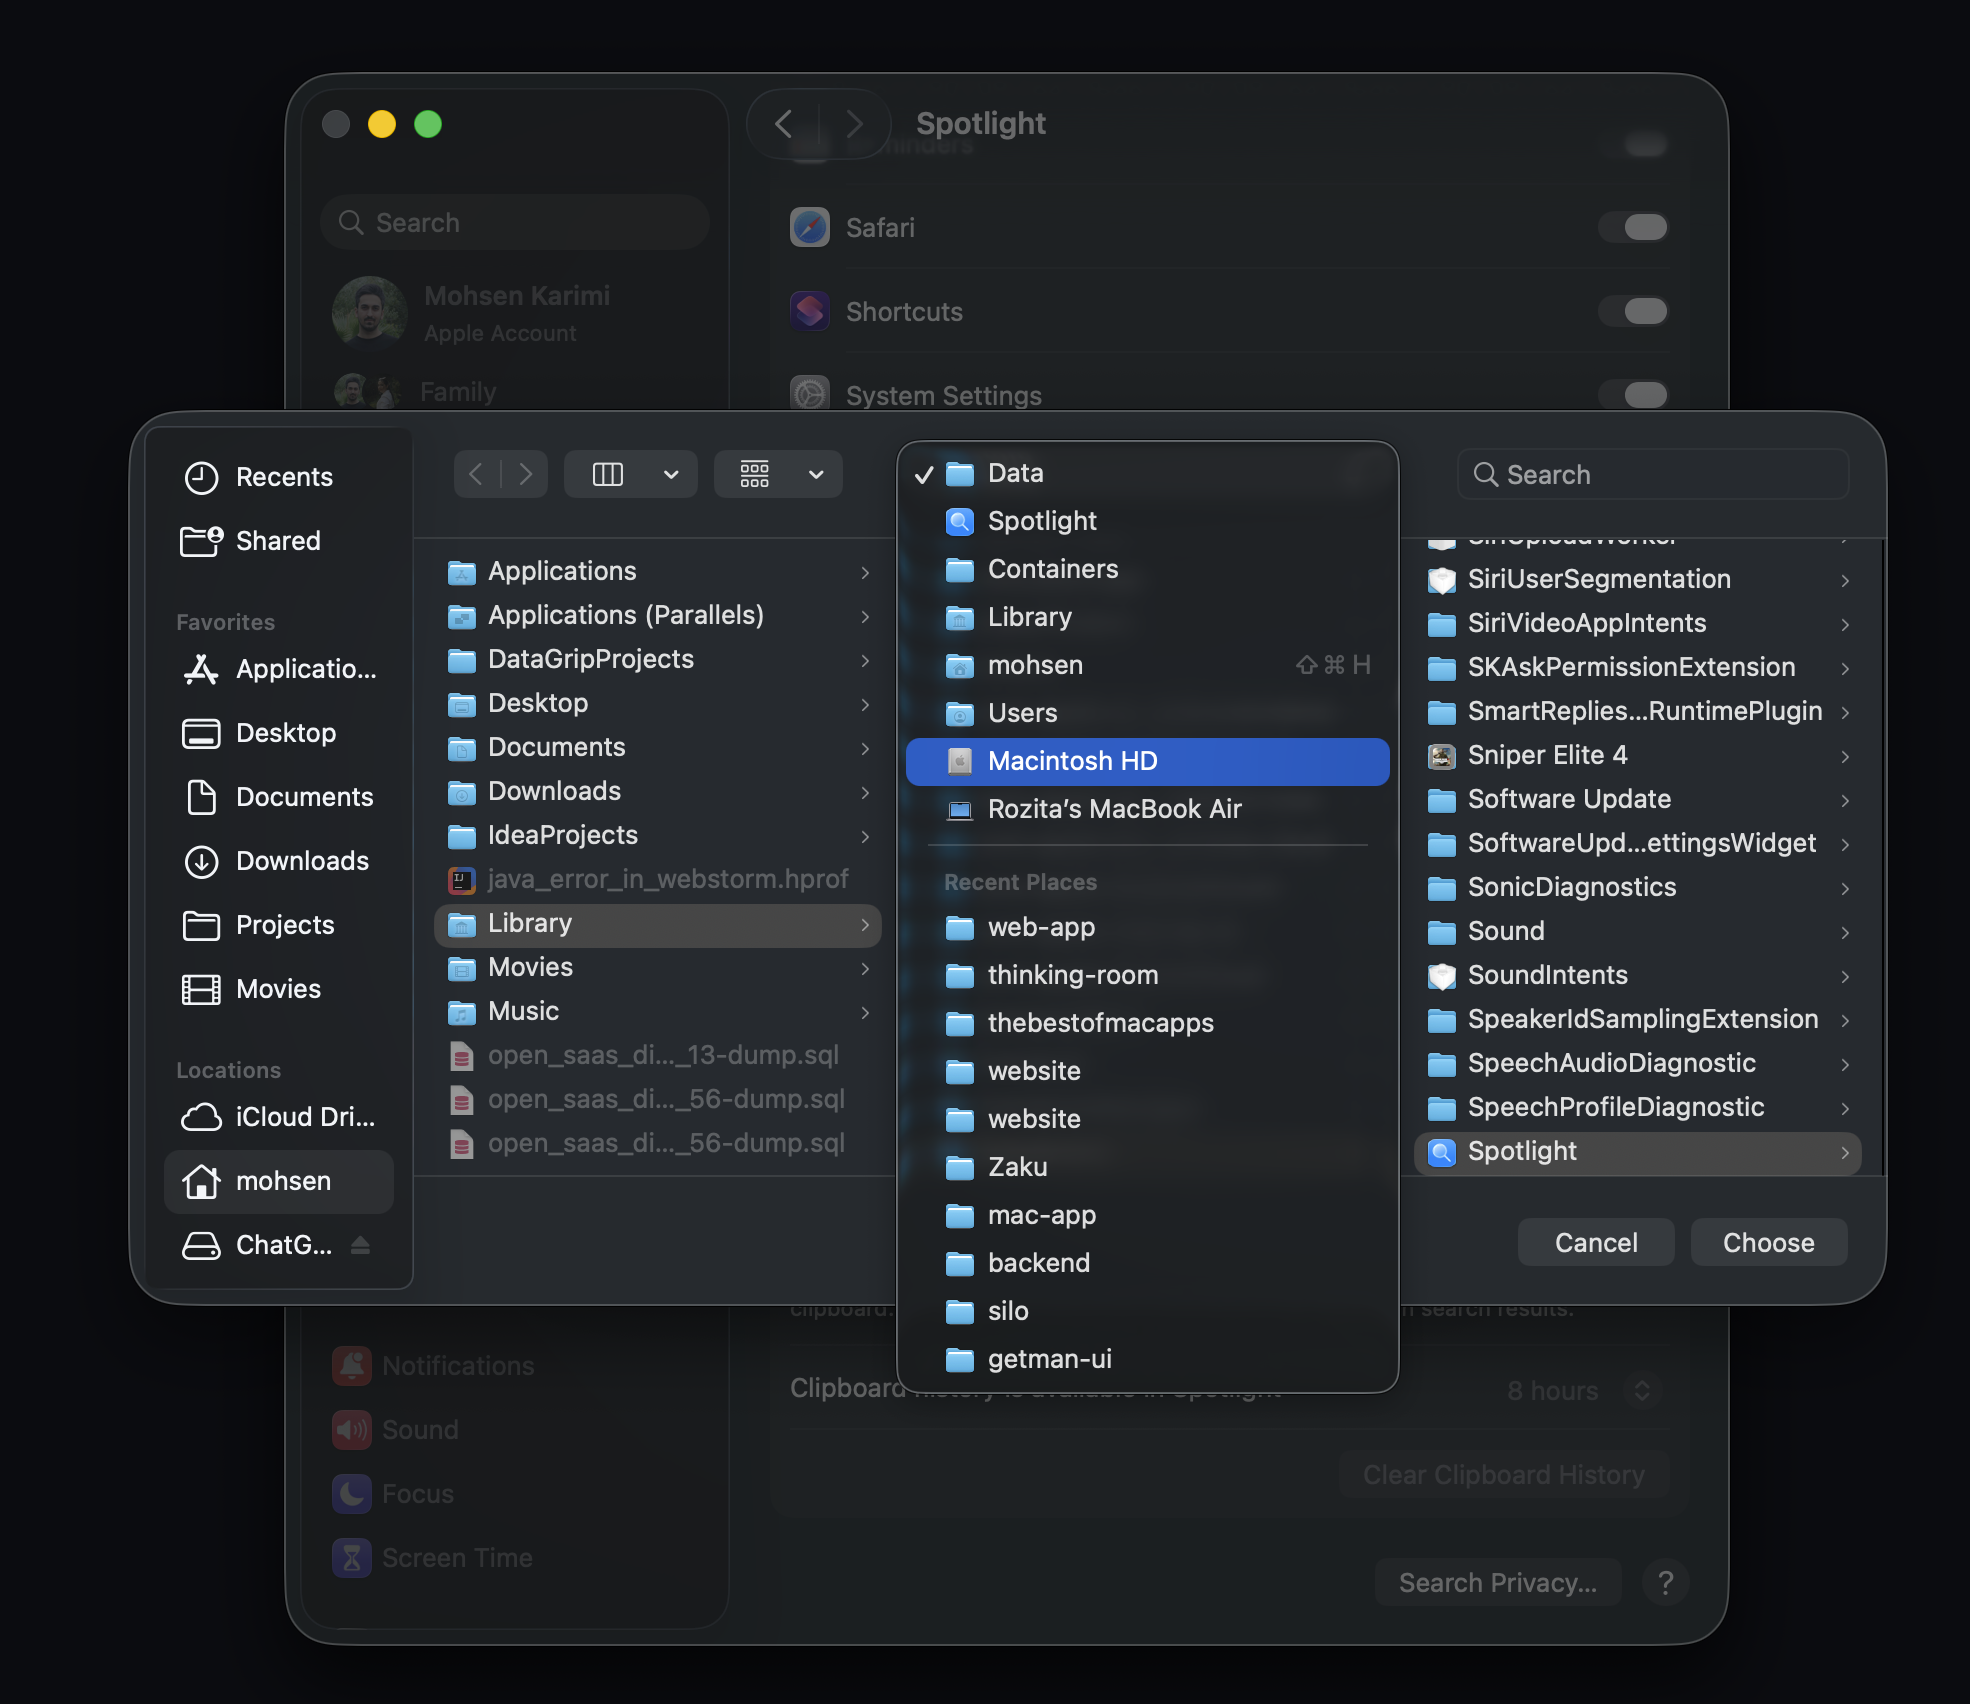
Task: Open Applications favorite in the sidebar
Action: click(x=278, y=669)
